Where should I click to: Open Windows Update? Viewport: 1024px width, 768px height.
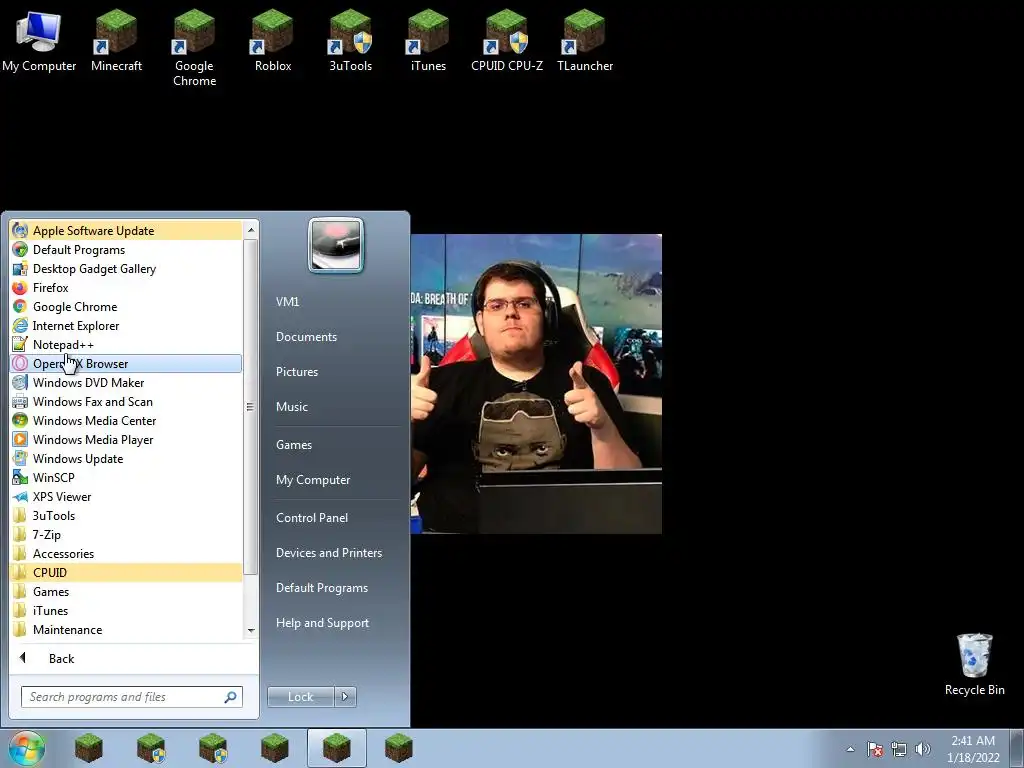pyautogui.click(x=126, y=458)
